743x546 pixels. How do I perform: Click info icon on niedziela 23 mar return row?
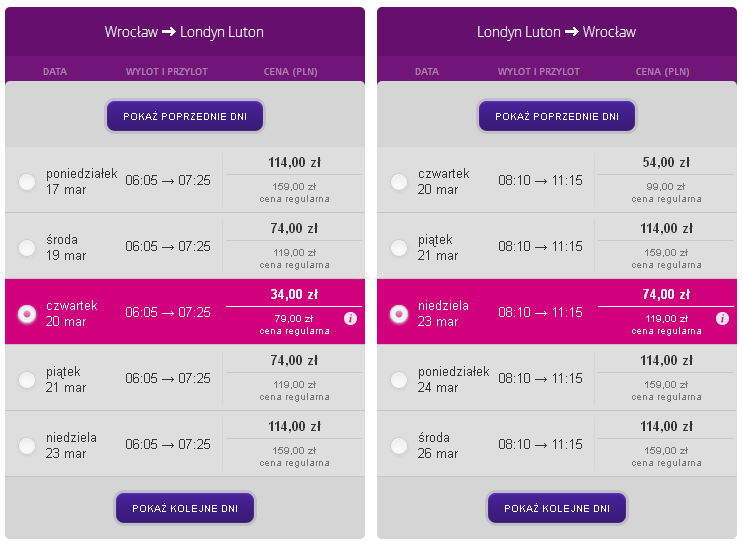(x=722, y=318)
